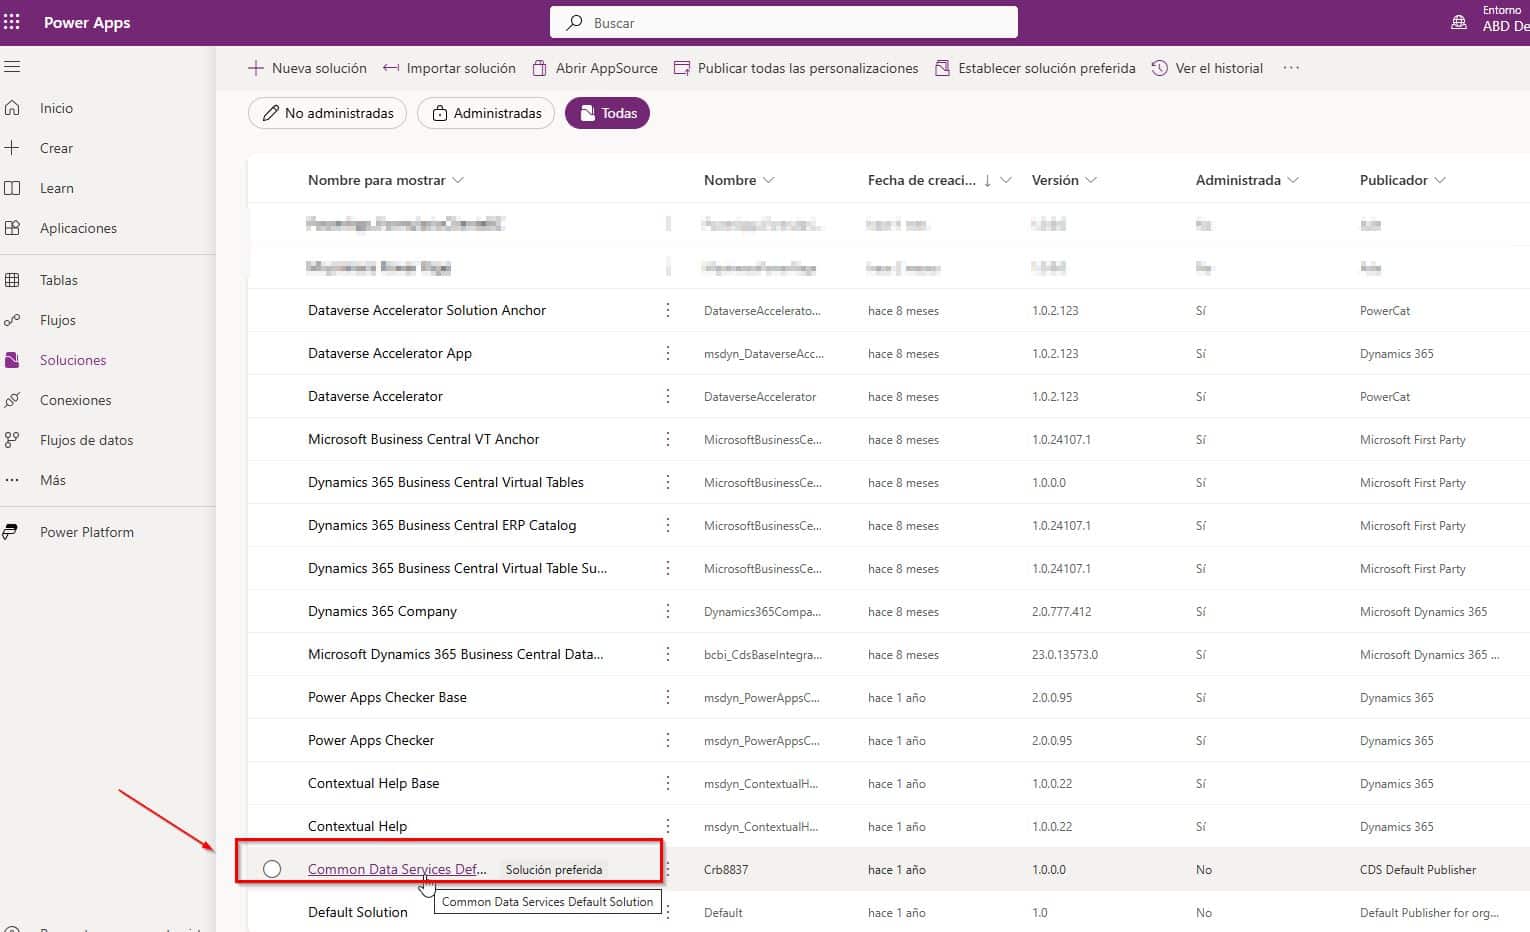
Task: Open row menu for Dynamics 365 Business Central ERP Catalog
Action: [x=668, y=526]
